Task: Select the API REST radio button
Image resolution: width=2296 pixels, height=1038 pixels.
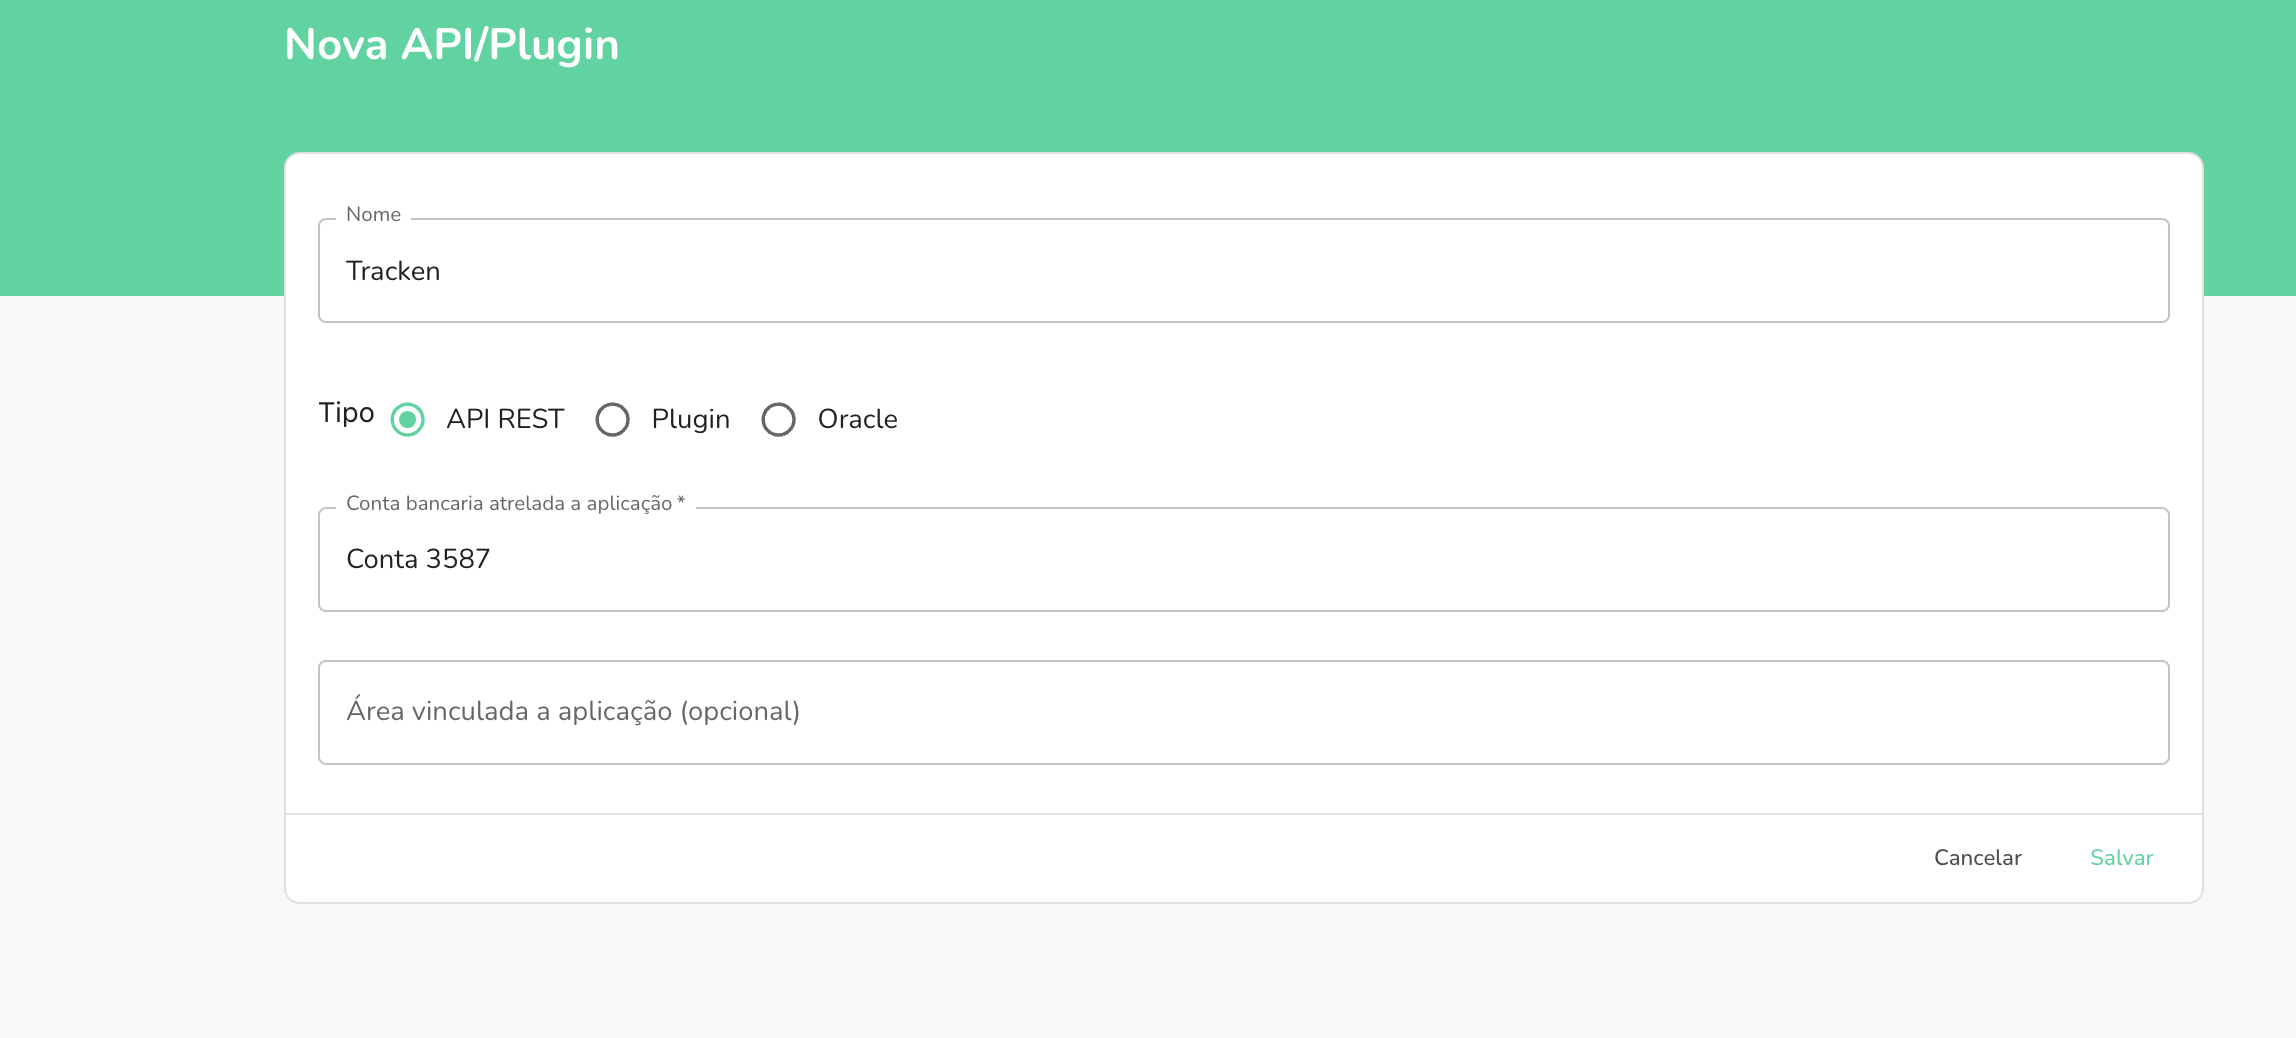Action: click(x=408, y=419)
